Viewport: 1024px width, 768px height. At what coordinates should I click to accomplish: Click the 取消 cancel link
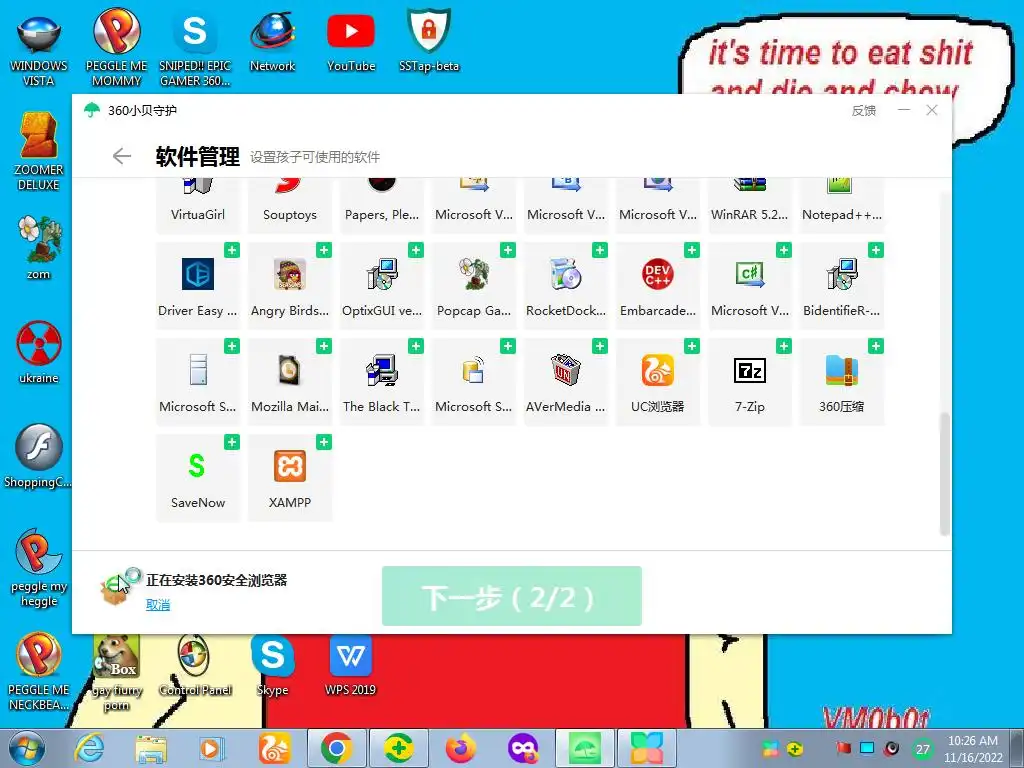[157, 605]
